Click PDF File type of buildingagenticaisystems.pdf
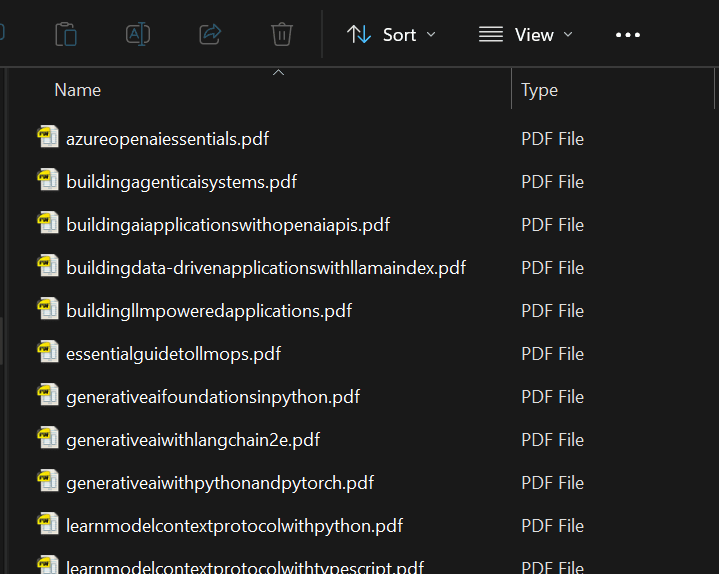Screen dimensions: 719x574 click(553, 182)
